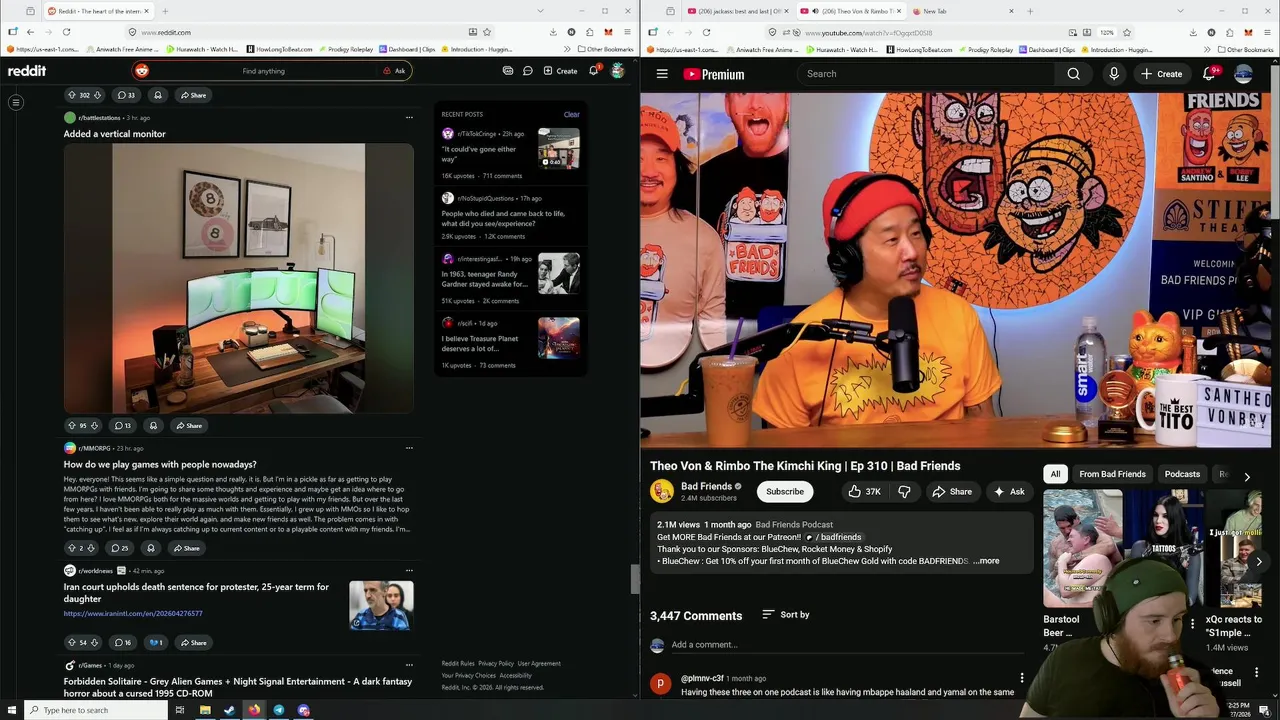Select the 'All' chip
The width and height of the screenshot is (1280, 720).
[1055, 474]
